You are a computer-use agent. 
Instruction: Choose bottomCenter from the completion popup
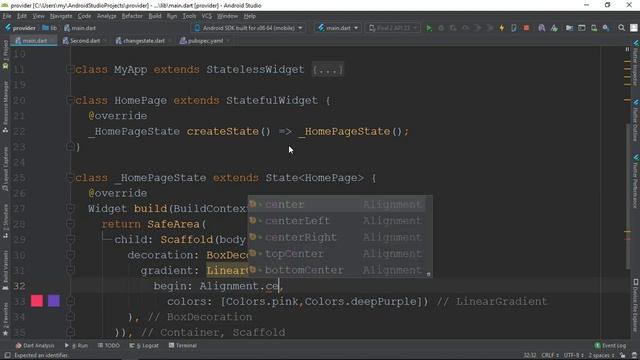(336, 270)
